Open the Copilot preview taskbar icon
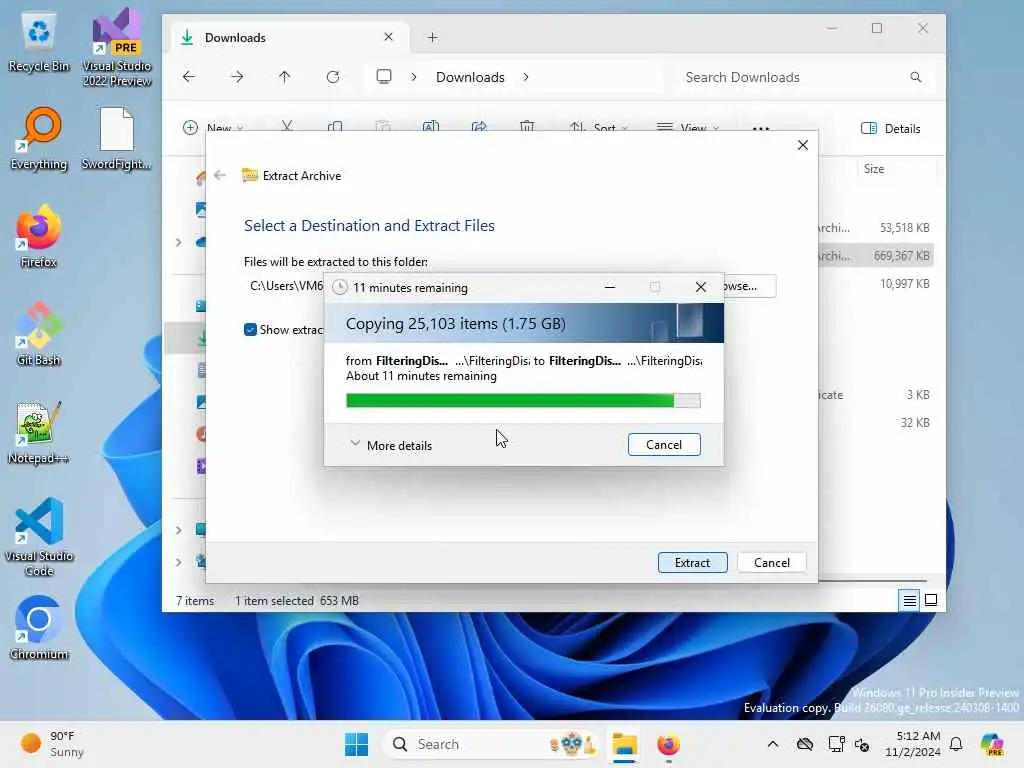The image size is (1024, 768). pyautogui.click(x=993, y=744)
